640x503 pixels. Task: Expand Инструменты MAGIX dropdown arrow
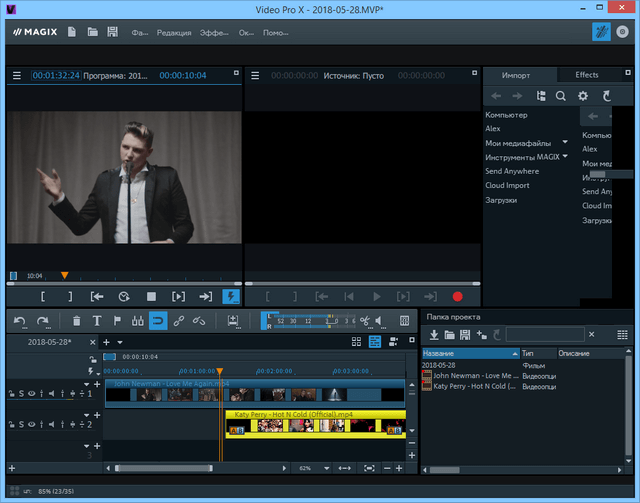click(565, 157)
